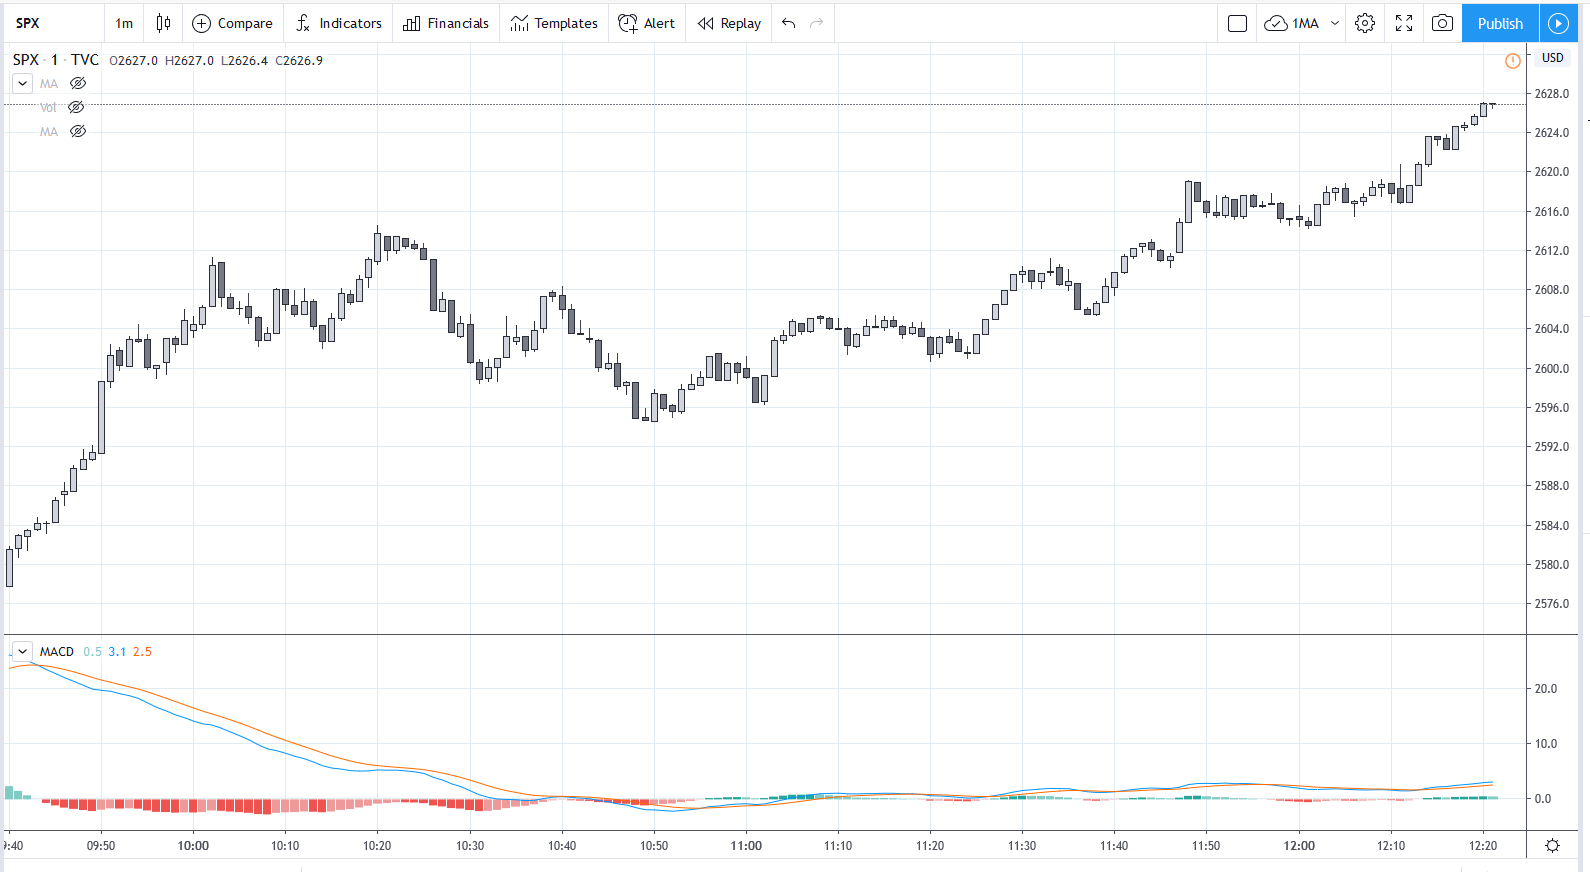The height and width of the screenshot is (872, 1590).
Task: Click the Publish button
Action: 1500,23
